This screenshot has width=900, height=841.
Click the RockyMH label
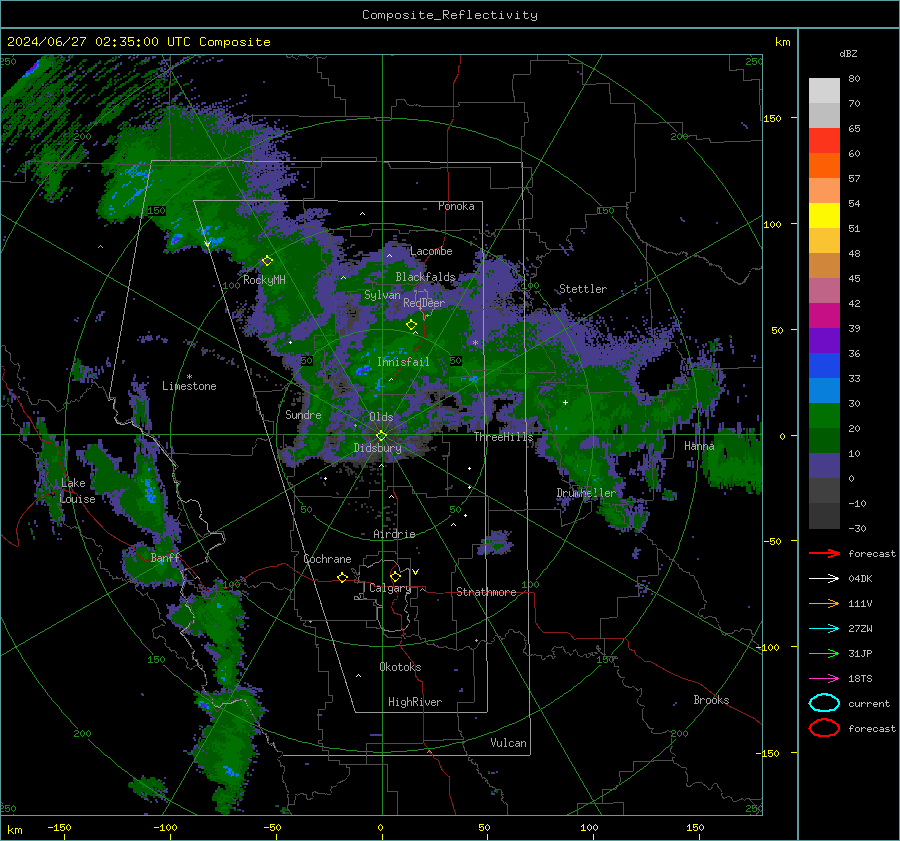point(264,280)
